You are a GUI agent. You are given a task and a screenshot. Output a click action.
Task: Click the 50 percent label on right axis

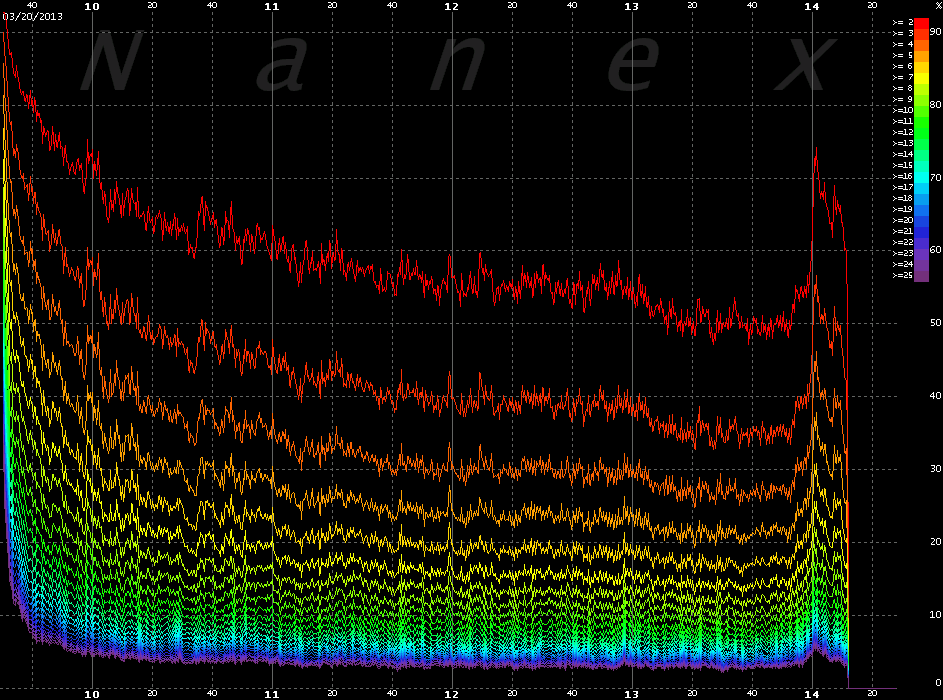935,323
